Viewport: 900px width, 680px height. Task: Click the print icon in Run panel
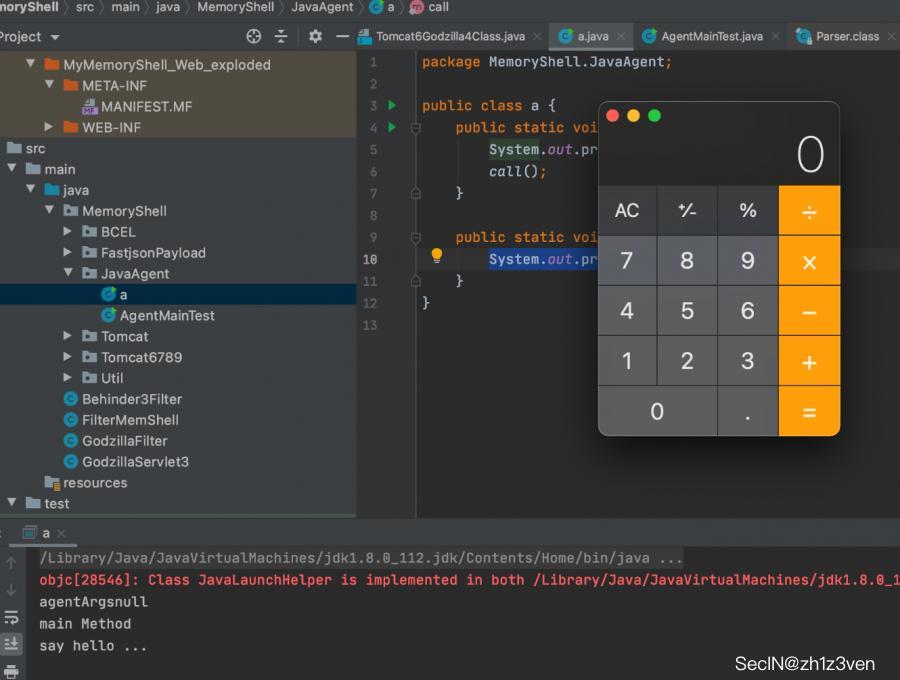tap(12, 671)
